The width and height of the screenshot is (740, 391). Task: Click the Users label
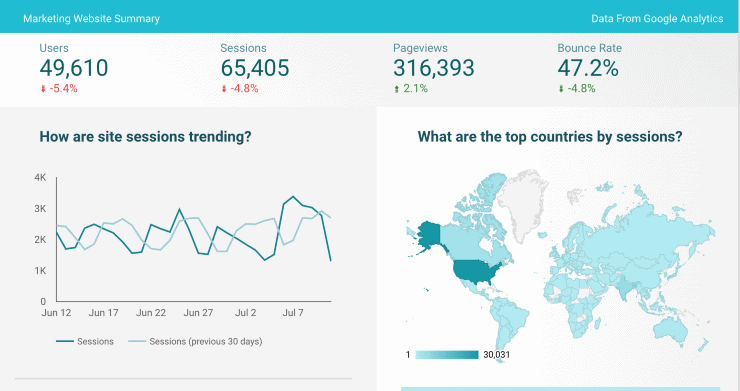pos(54,48)
